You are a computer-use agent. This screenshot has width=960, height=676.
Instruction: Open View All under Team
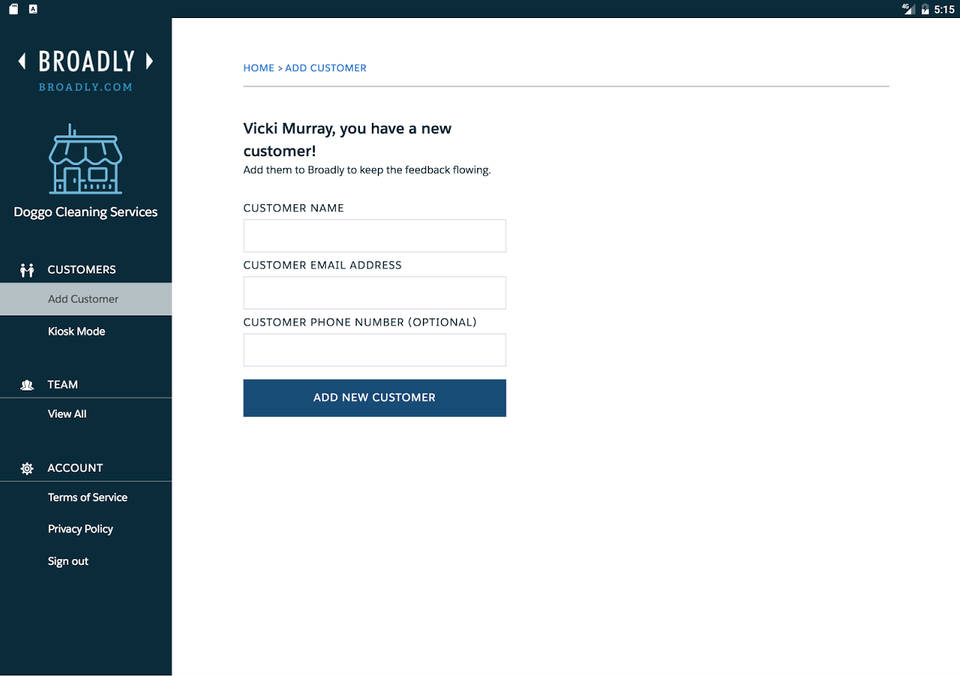pyautogui.click(x=67, y=414)
